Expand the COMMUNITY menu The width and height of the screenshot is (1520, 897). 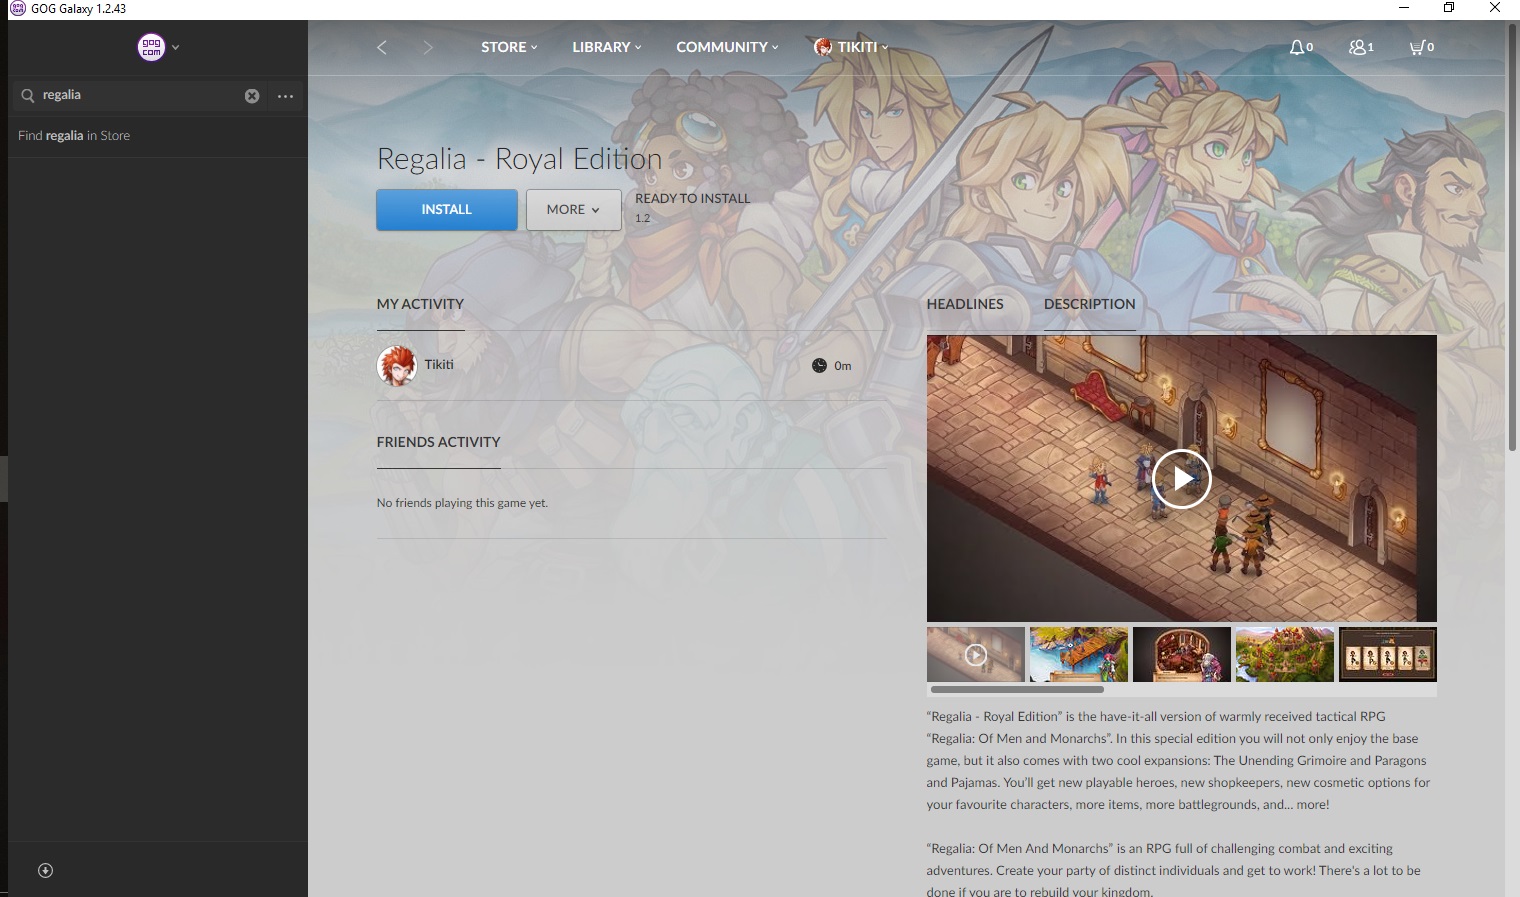point(727,47)
